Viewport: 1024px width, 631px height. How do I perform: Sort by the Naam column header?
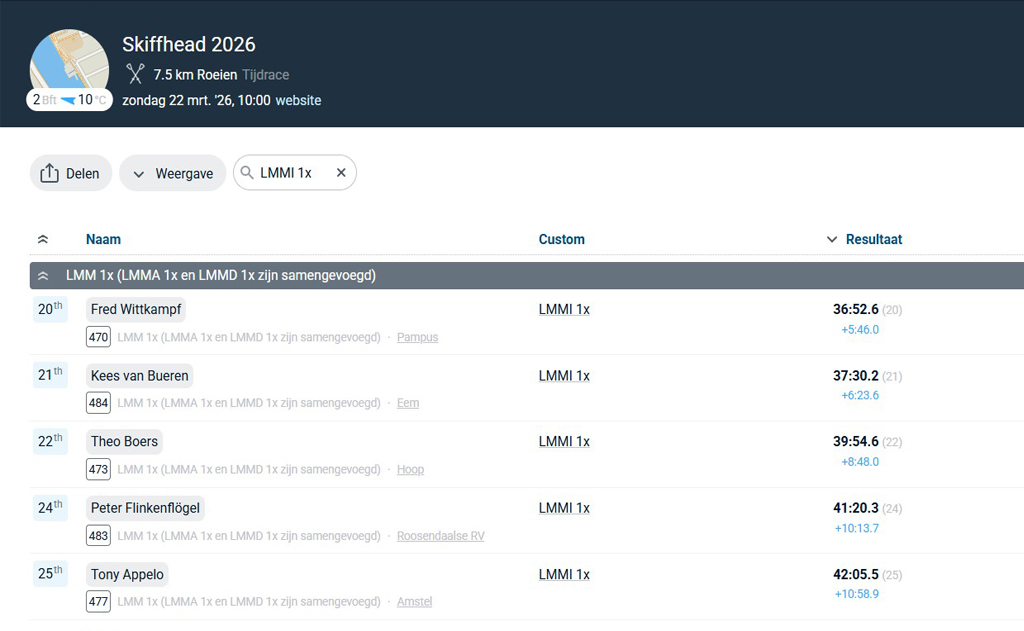coord(103,240)
